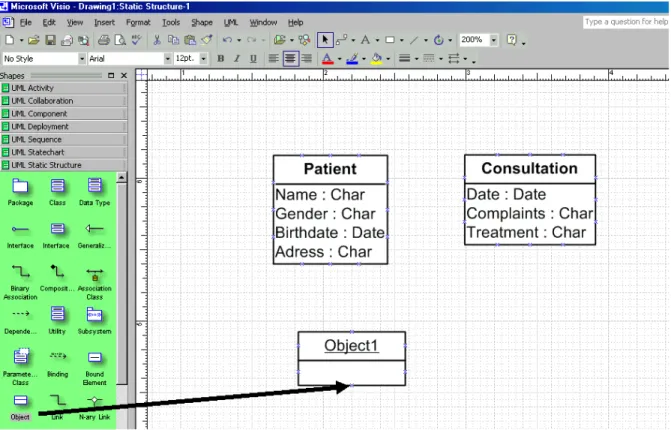Align text left
The height and width of the screenshot is (430, 671).
tap(273, 59)
